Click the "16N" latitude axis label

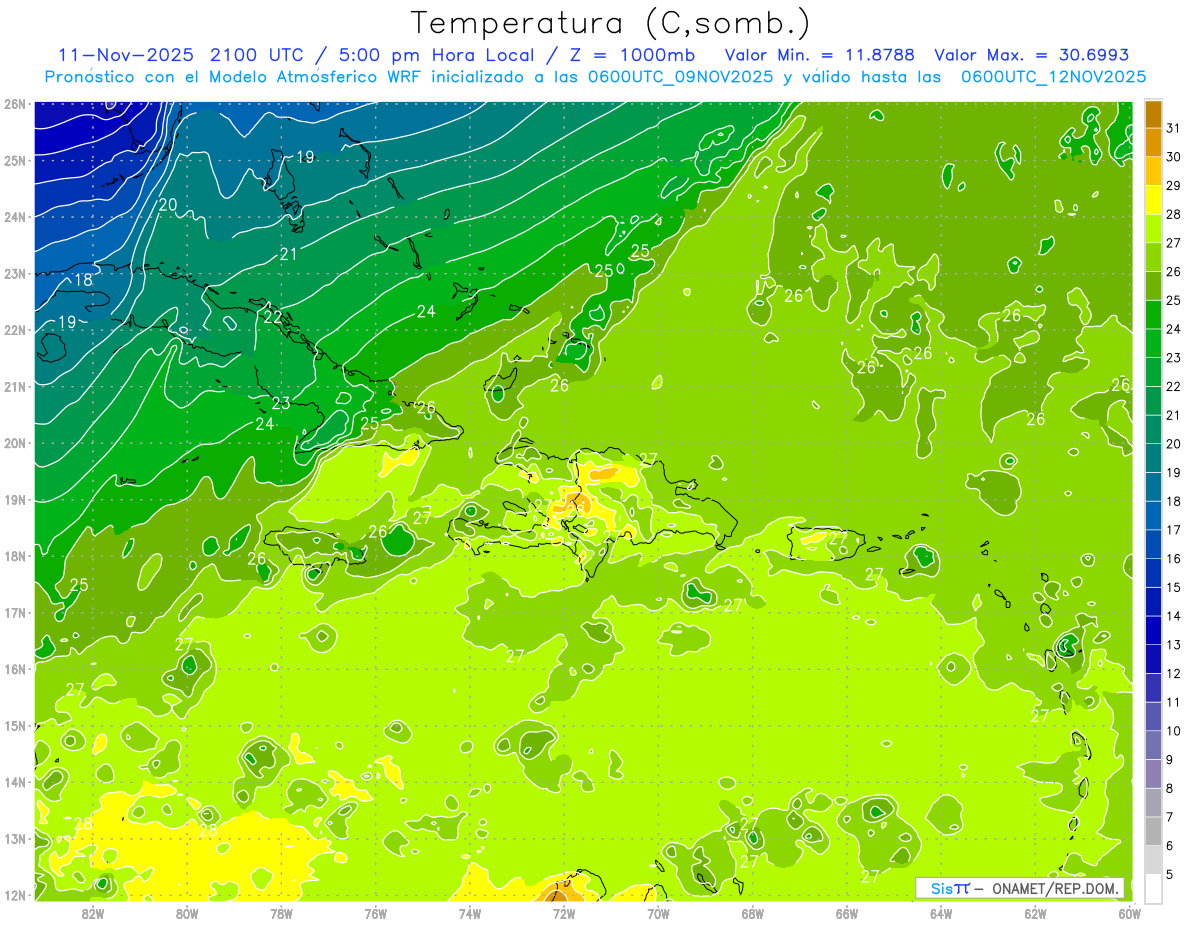coord(15,669)
